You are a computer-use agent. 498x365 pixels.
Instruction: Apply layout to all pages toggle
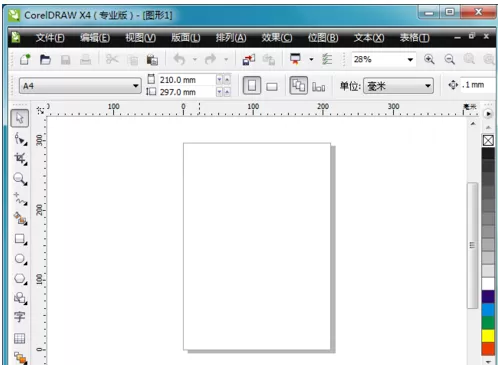pos(298,86)
